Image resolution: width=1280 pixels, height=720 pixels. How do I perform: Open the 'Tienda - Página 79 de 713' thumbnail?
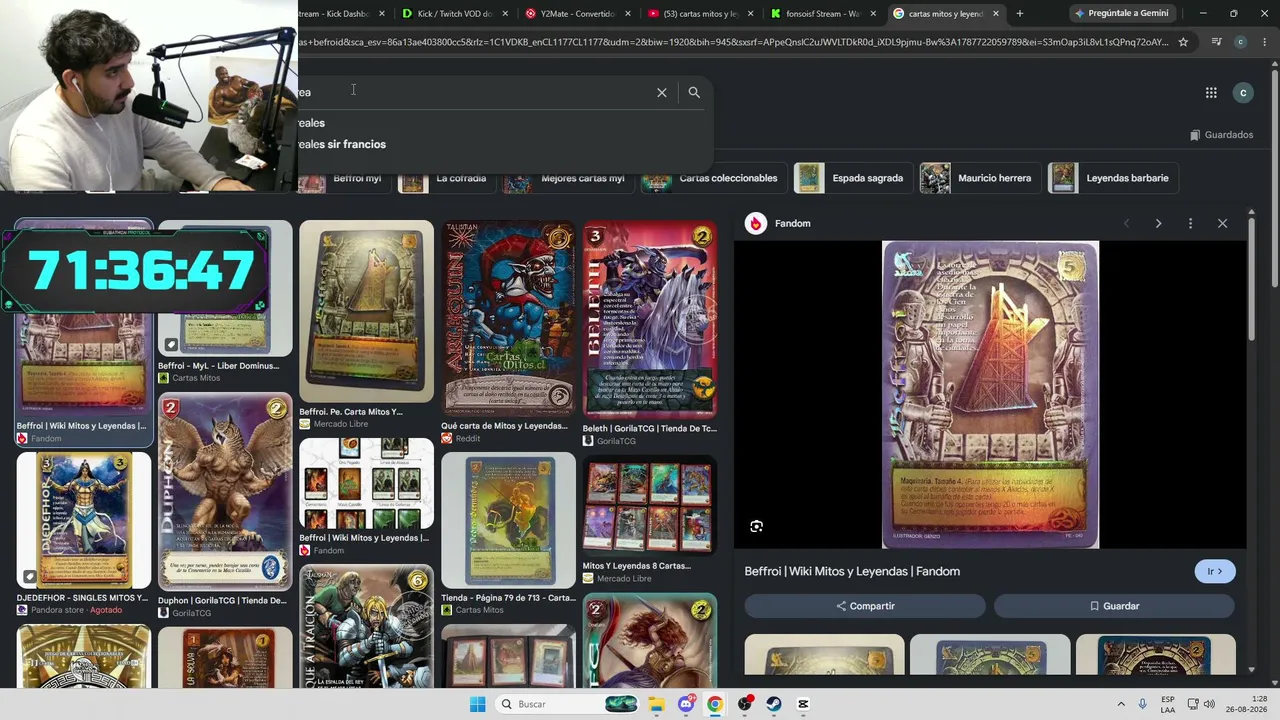(509, 520)
